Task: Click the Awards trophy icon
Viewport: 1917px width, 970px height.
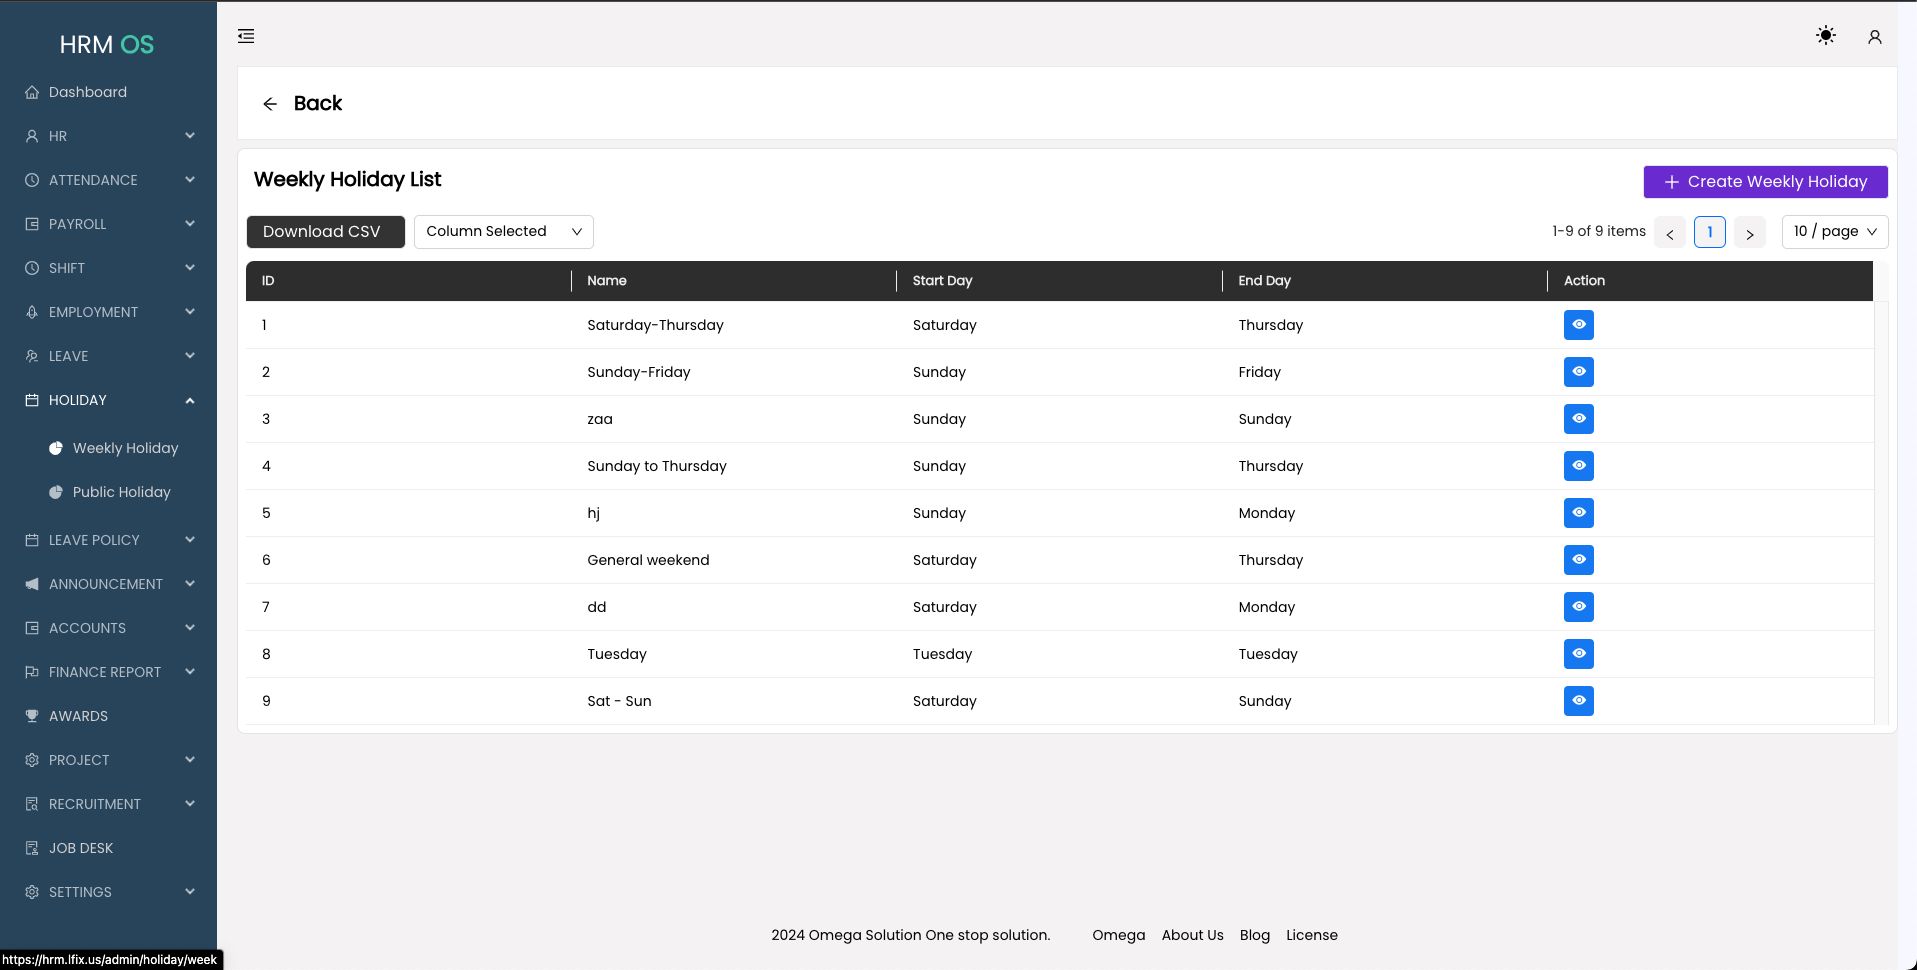Action: 32,716
